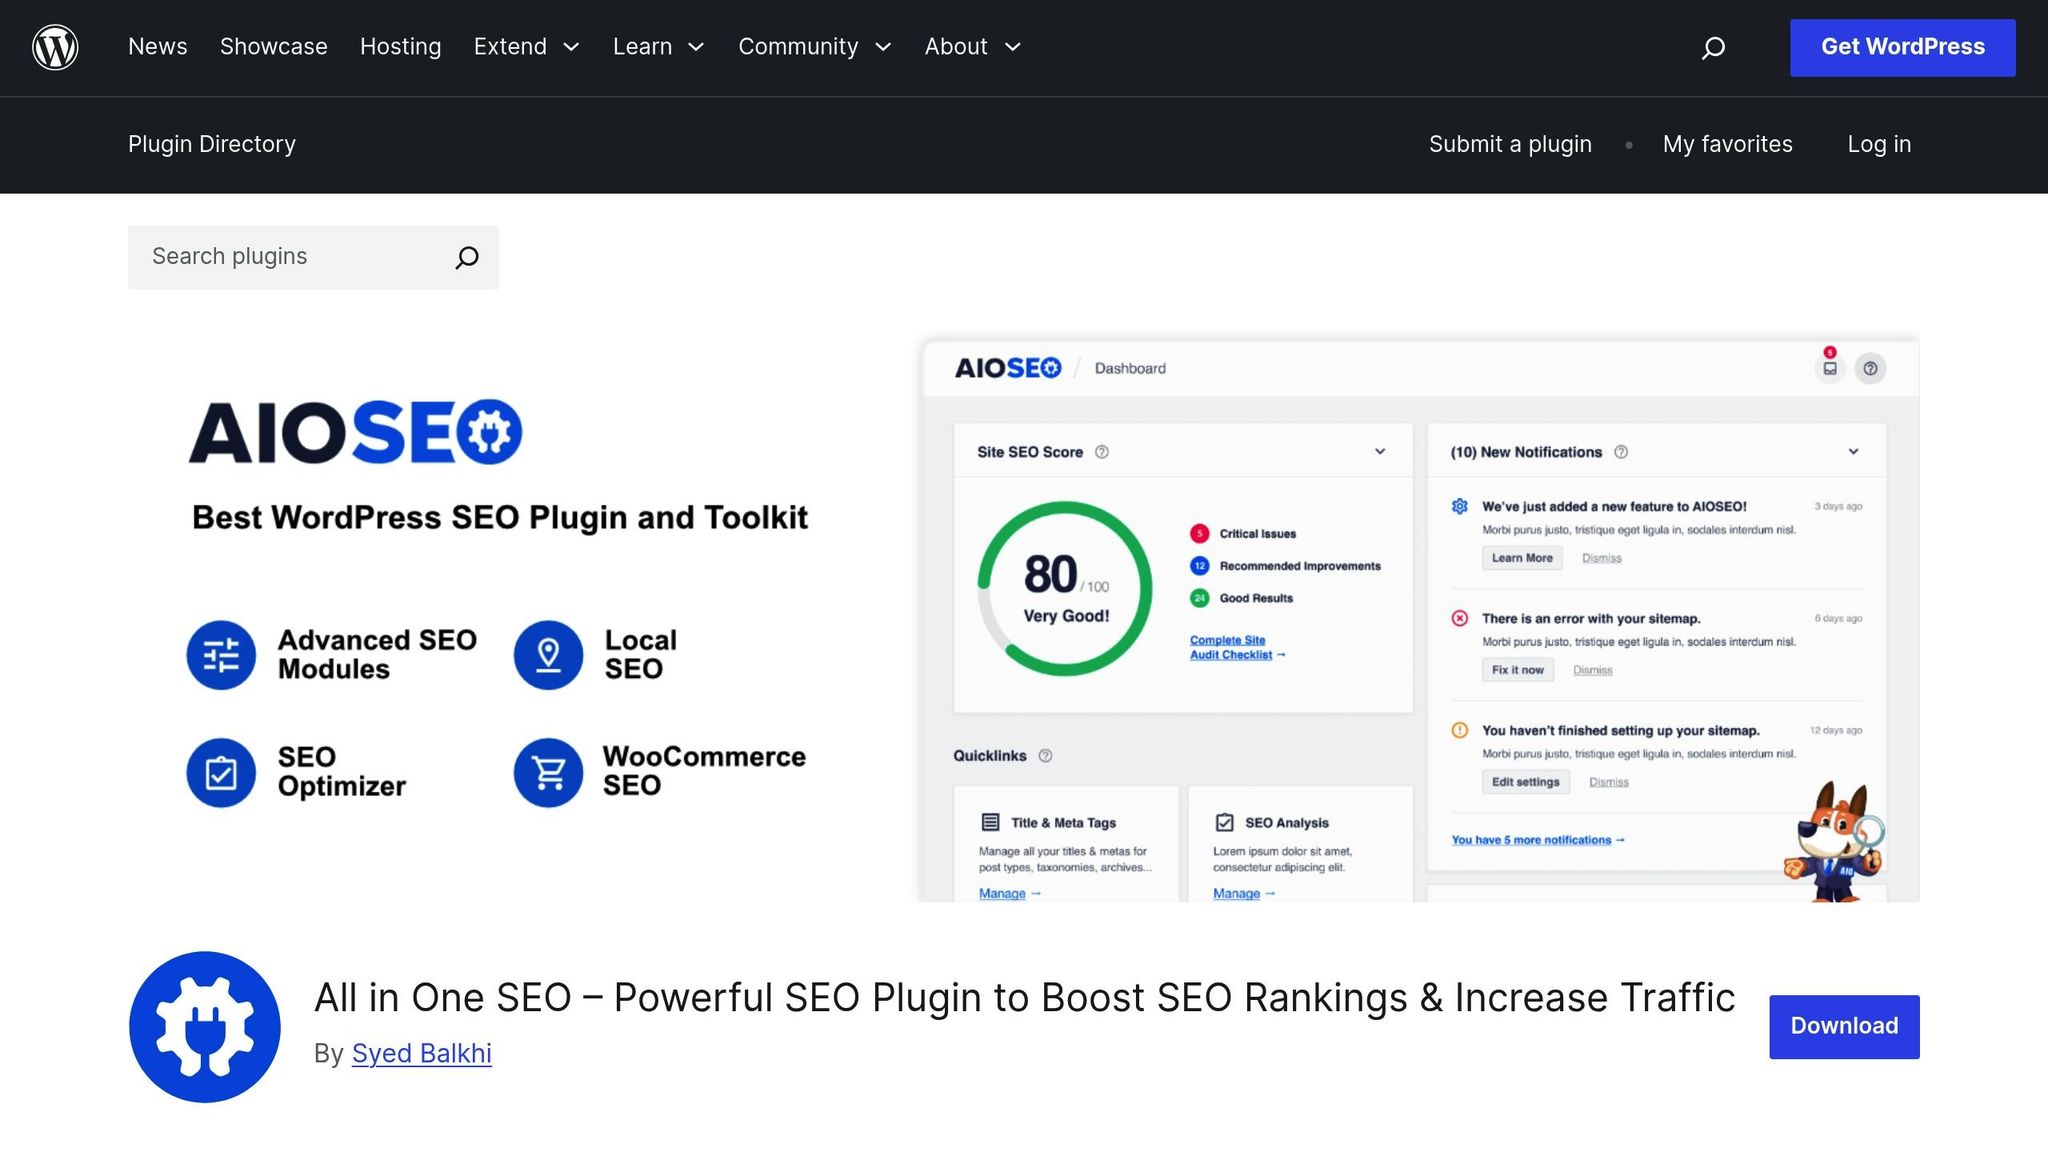Open My favorites
Screen dimensions: 2048x1152
pyautogui.click(x=1727, y=144)
